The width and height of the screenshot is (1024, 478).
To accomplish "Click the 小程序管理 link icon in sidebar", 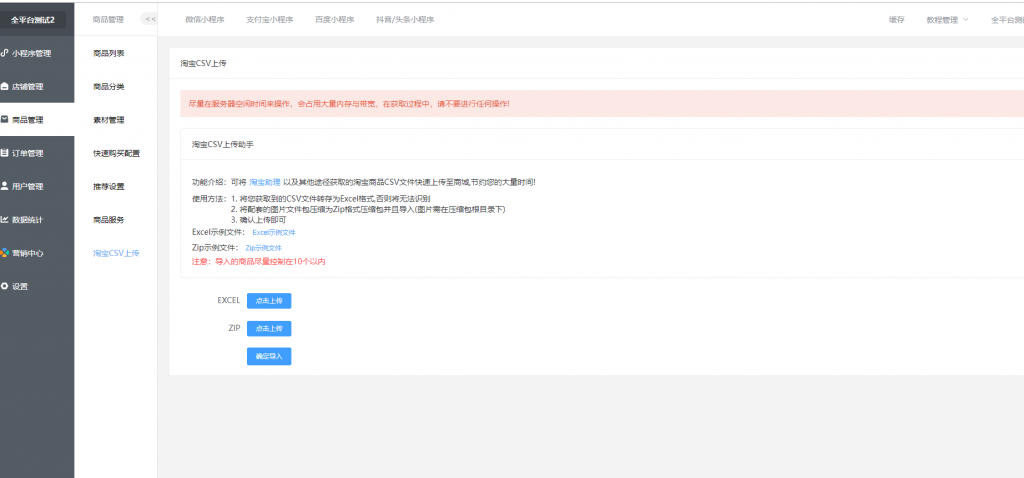I will coord(5,53).
